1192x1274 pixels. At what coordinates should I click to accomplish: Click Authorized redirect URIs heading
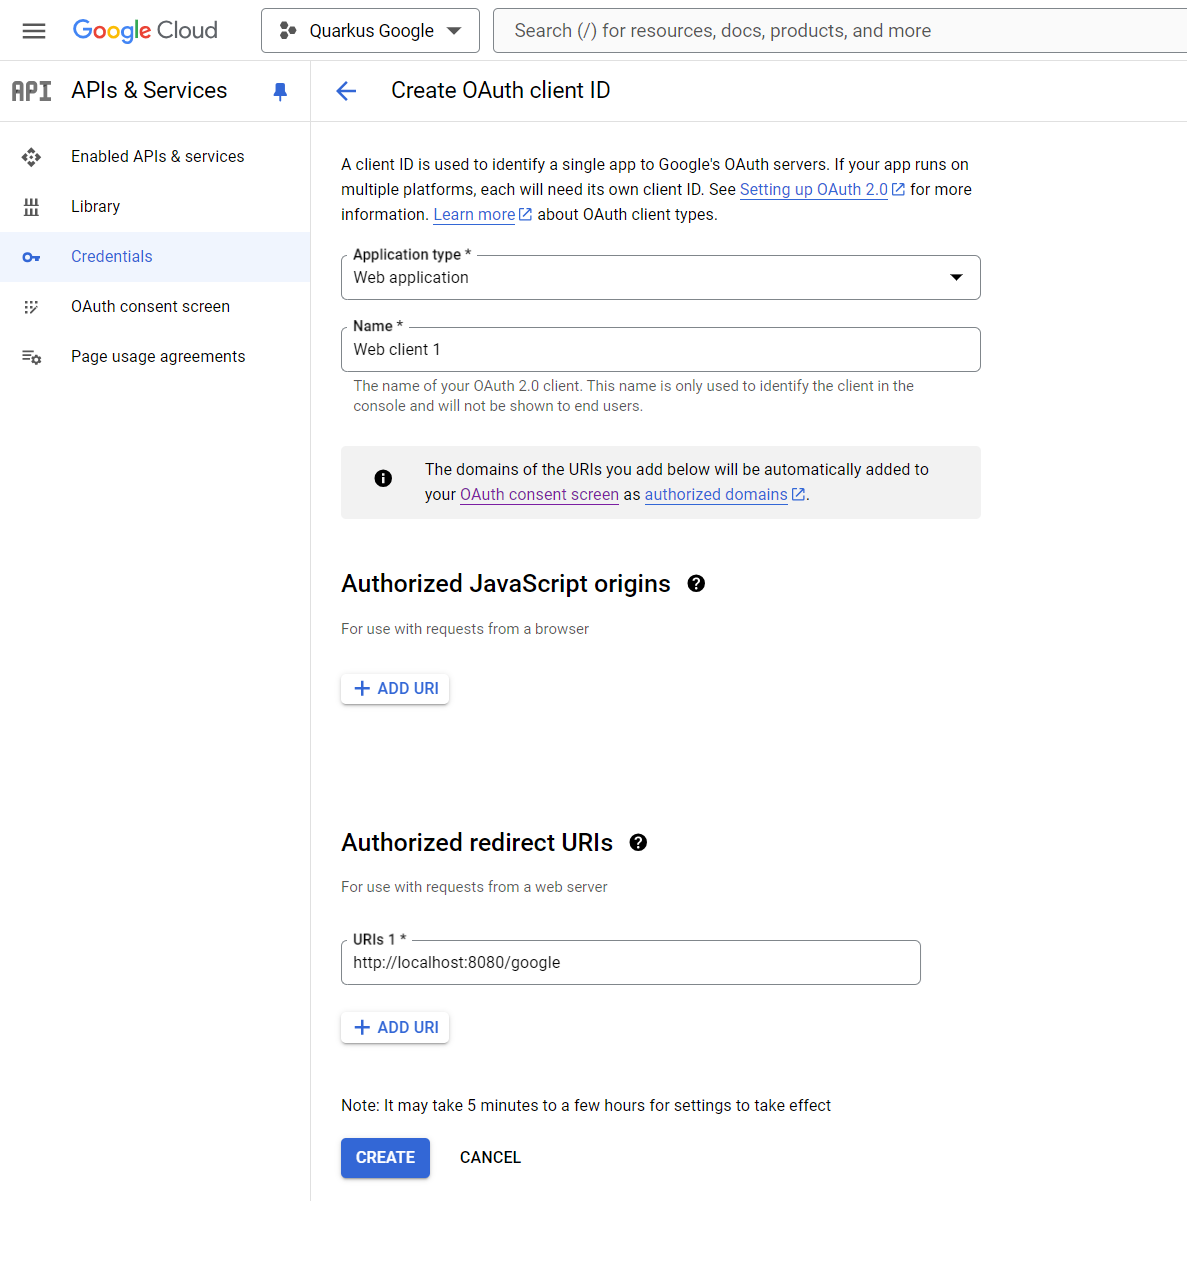click(477, 843)
